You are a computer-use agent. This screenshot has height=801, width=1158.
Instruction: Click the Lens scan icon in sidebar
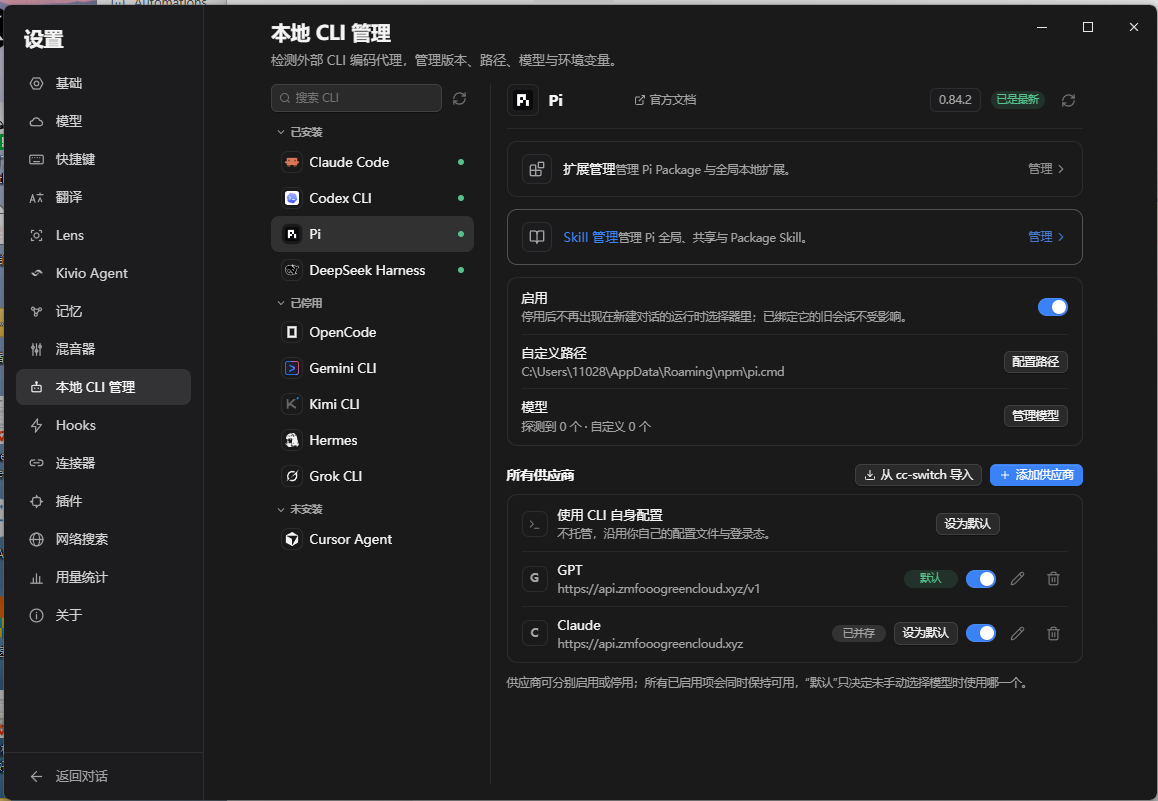coord(36,236)
